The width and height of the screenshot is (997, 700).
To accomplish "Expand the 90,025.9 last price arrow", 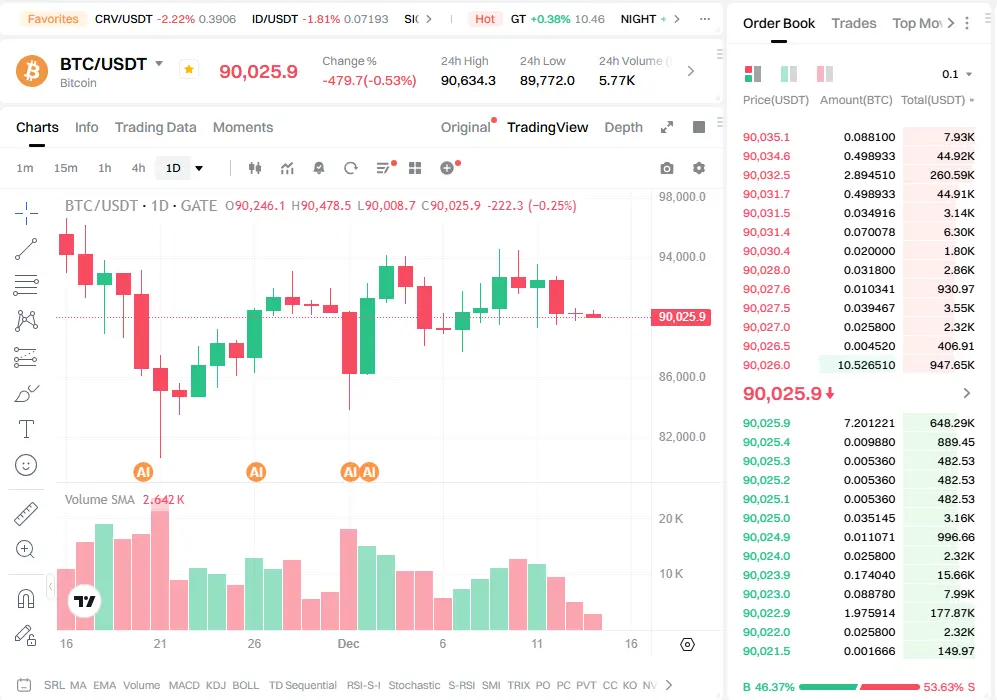I will [x=967, y=394].
